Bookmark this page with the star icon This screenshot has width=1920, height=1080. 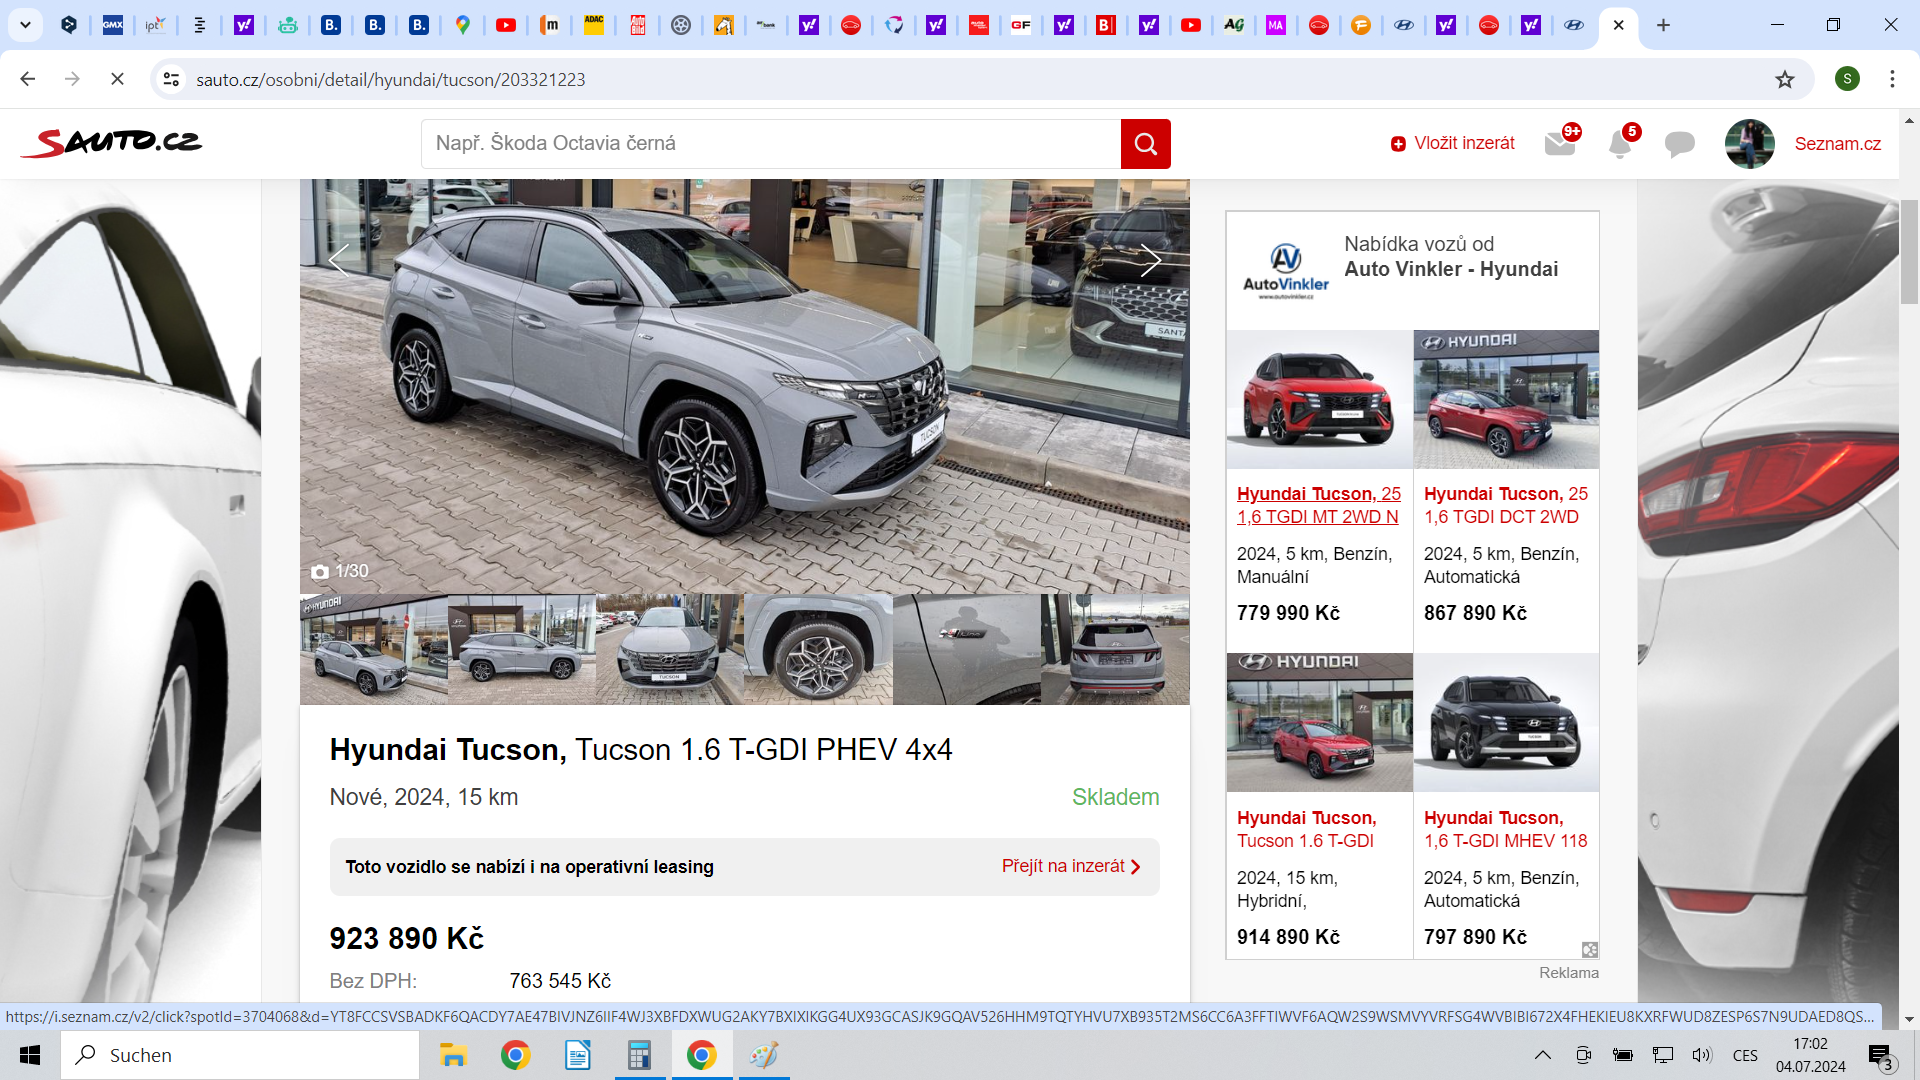tap(1785, 79)
